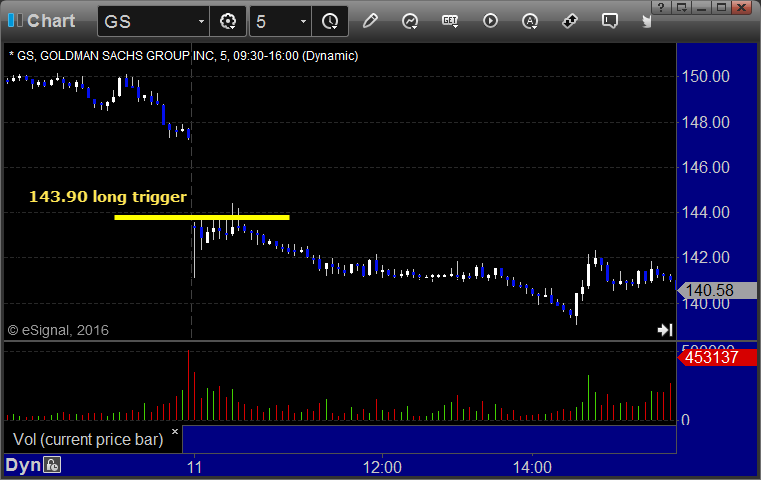Click the 140.58 current price tag
This screenshot has width=761, height=480.
(717, 290)
